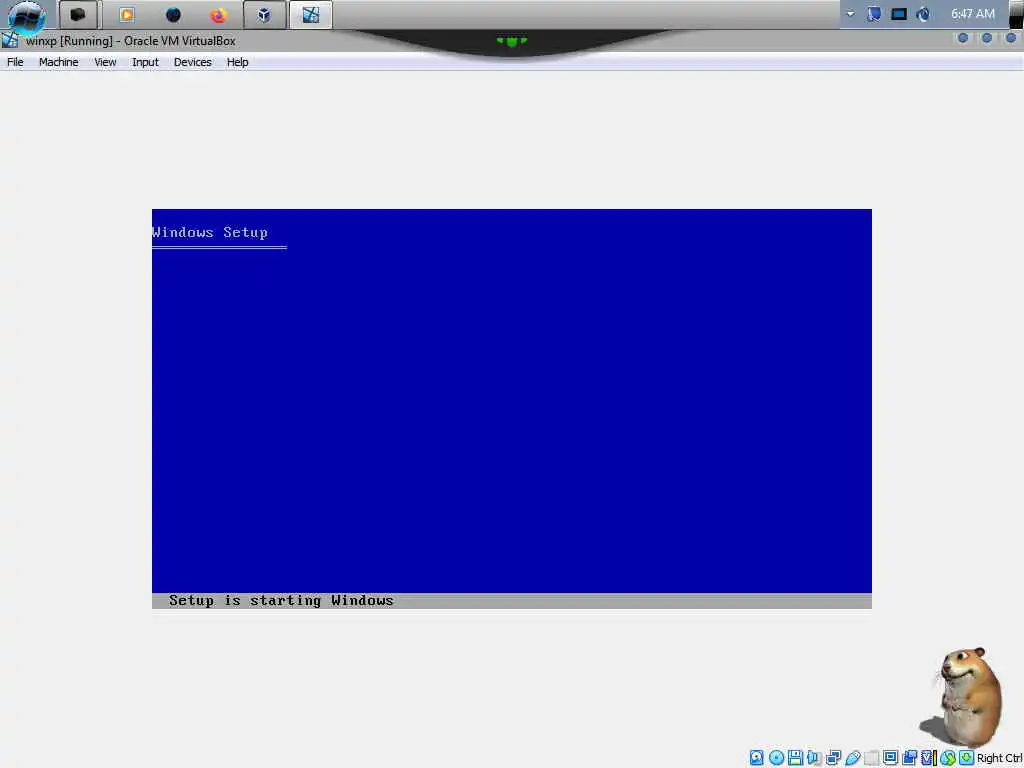Image resolution: width=1024 pixels, height=768 pixels.
Task: Open the dark blue globe taskbar icon
Action: tap(173, 14)
